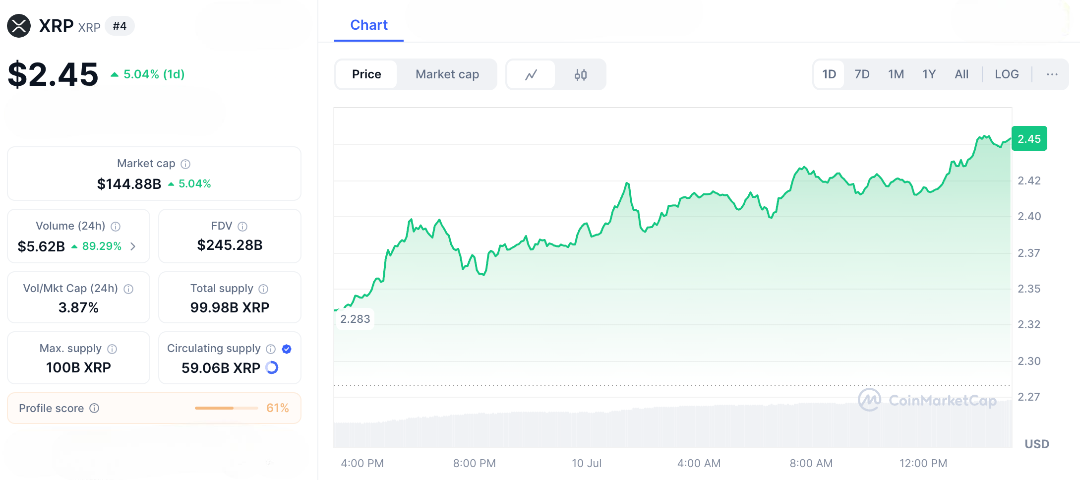Expand the Volume (24h) chevron arrow
The height and width of the screenshot is (480, 1080).
tap(133, 246)
